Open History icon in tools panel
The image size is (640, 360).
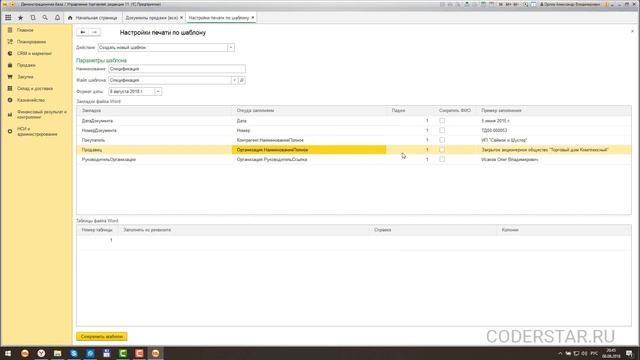[x=33, y=18]
